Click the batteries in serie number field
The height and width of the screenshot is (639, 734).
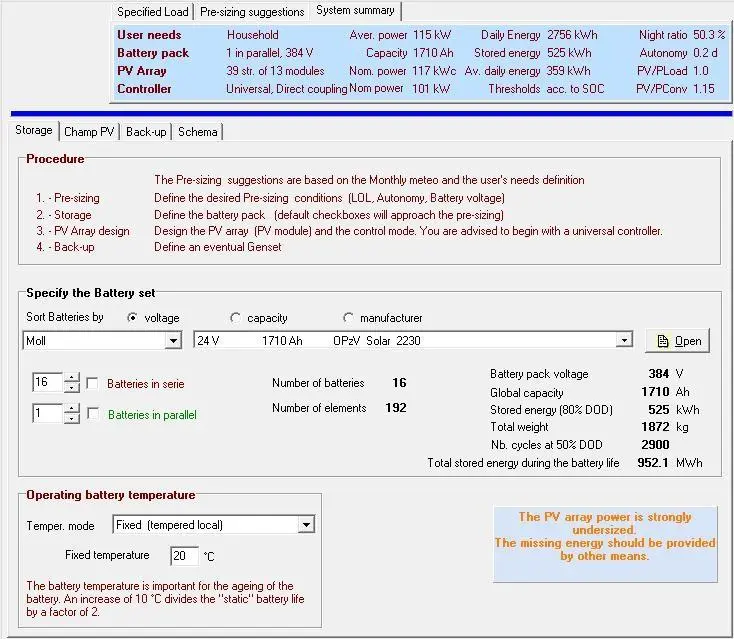click(x=45, y=383)
